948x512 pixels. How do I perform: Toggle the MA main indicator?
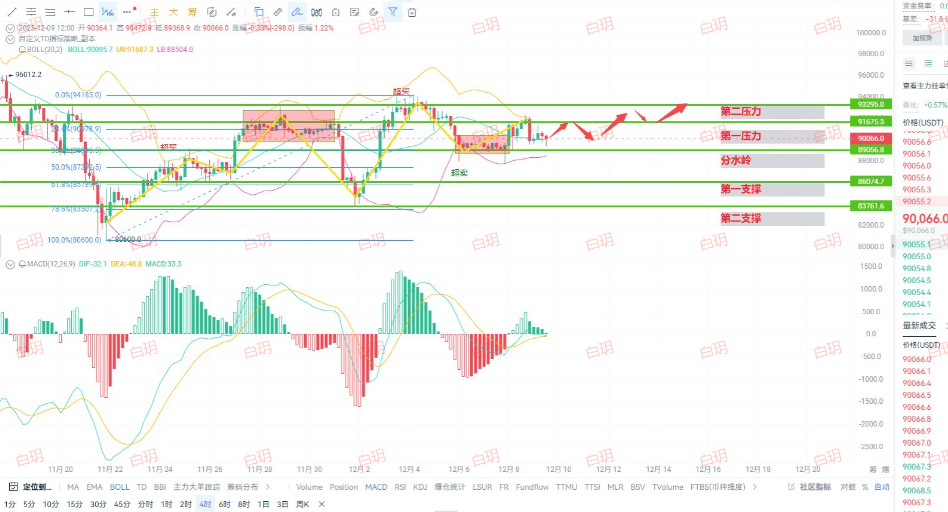pos(73,487)
